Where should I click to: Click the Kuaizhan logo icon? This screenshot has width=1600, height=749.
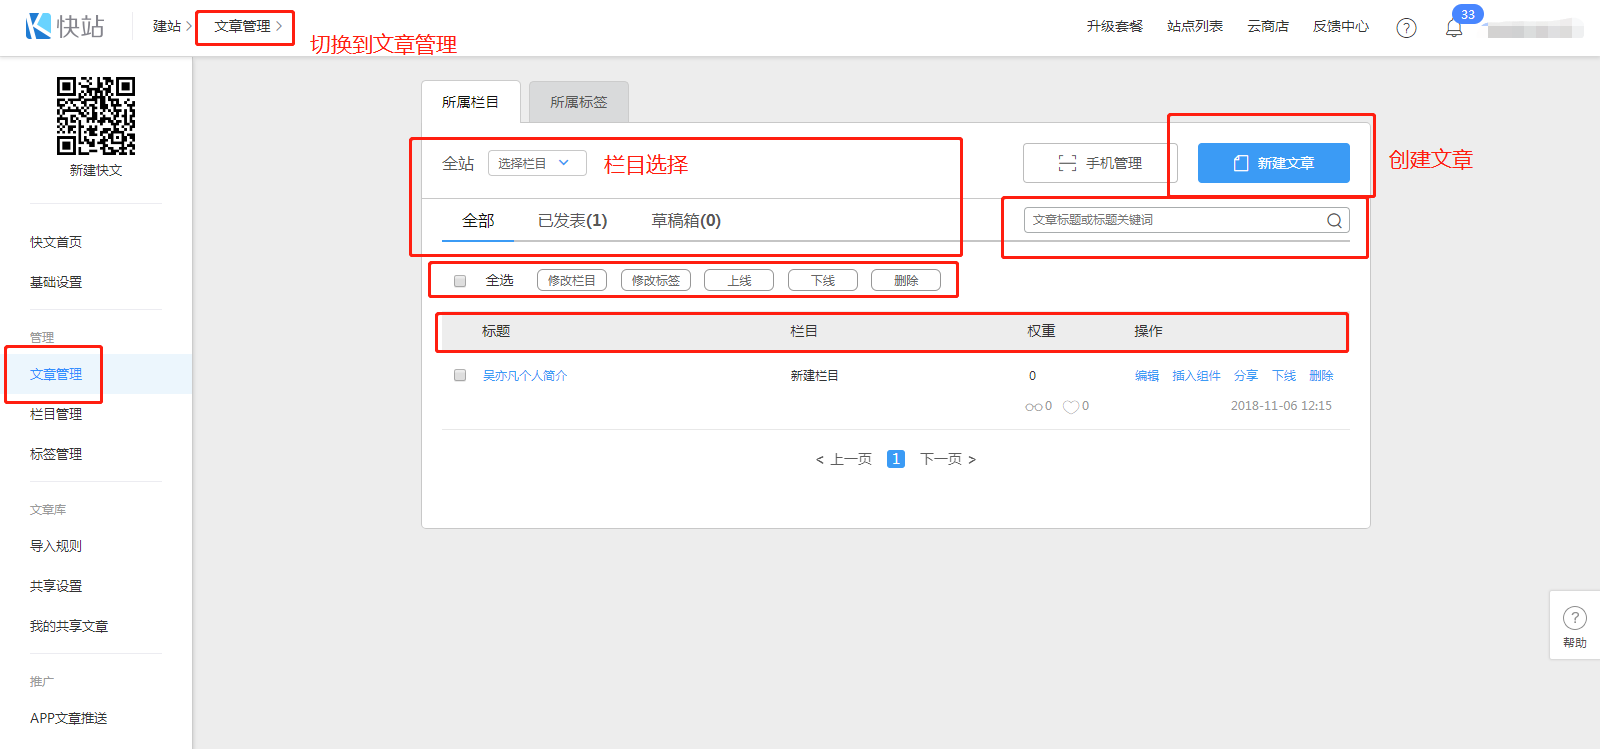tap(39, 26)
